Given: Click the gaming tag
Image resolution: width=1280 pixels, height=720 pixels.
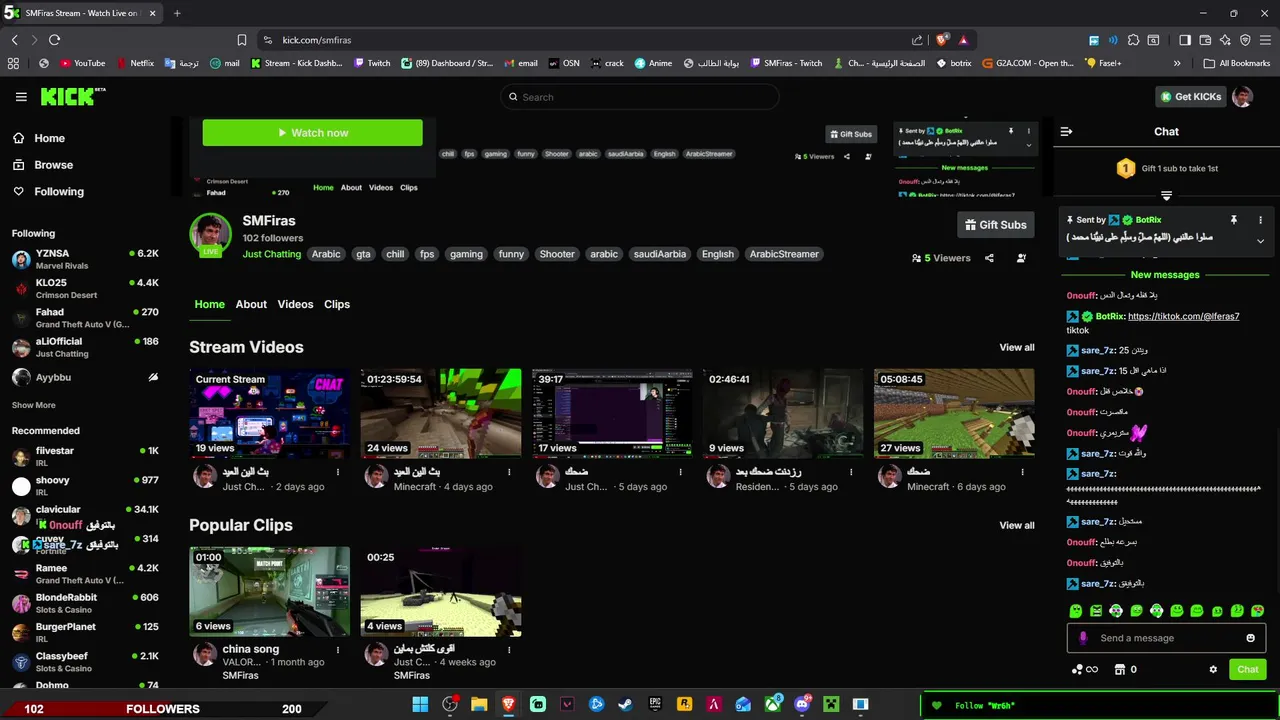Looking at the screenshot, I should (466, 254).
